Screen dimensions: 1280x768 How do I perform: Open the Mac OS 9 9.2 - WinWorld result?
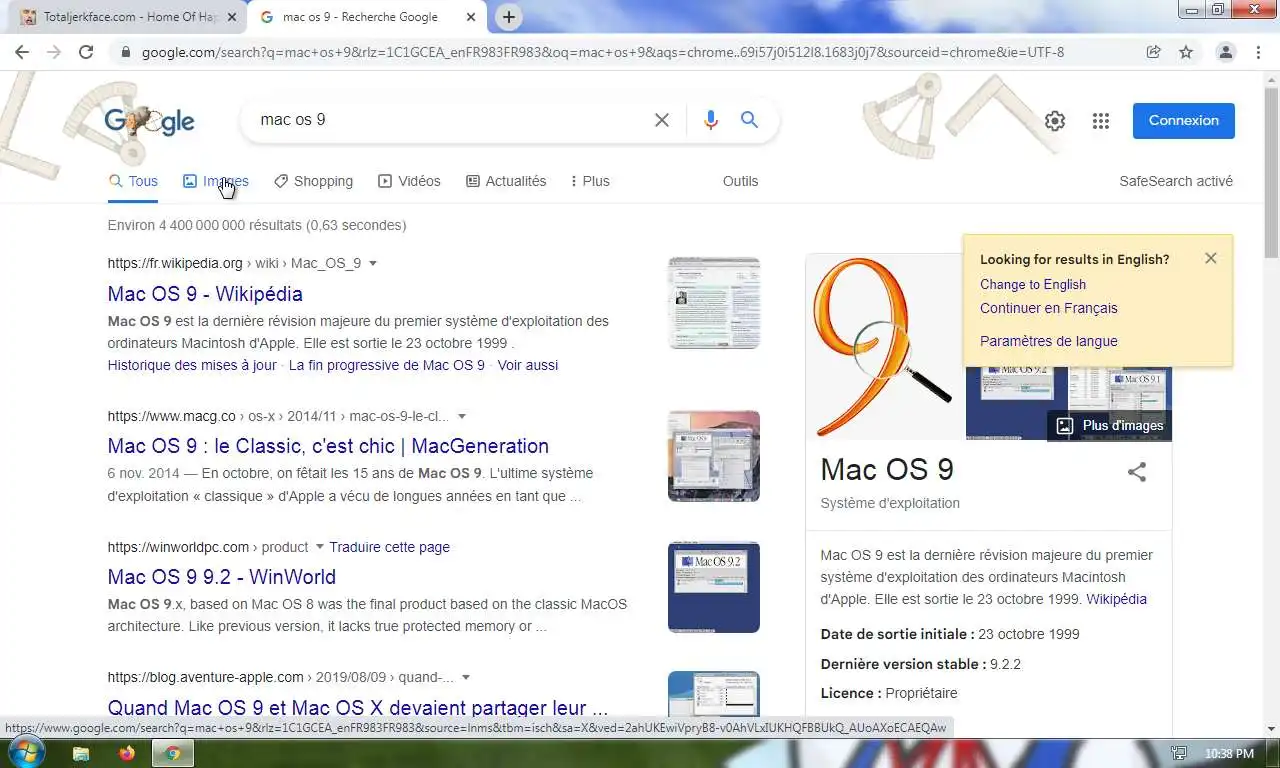click(x=222, y=577)
